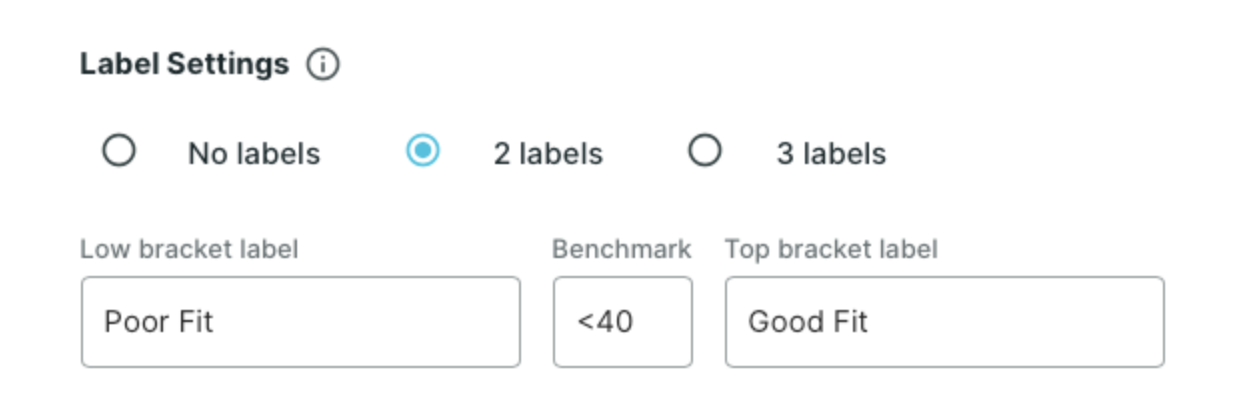Click the "3 labels" option text

(x=831, y=154)
